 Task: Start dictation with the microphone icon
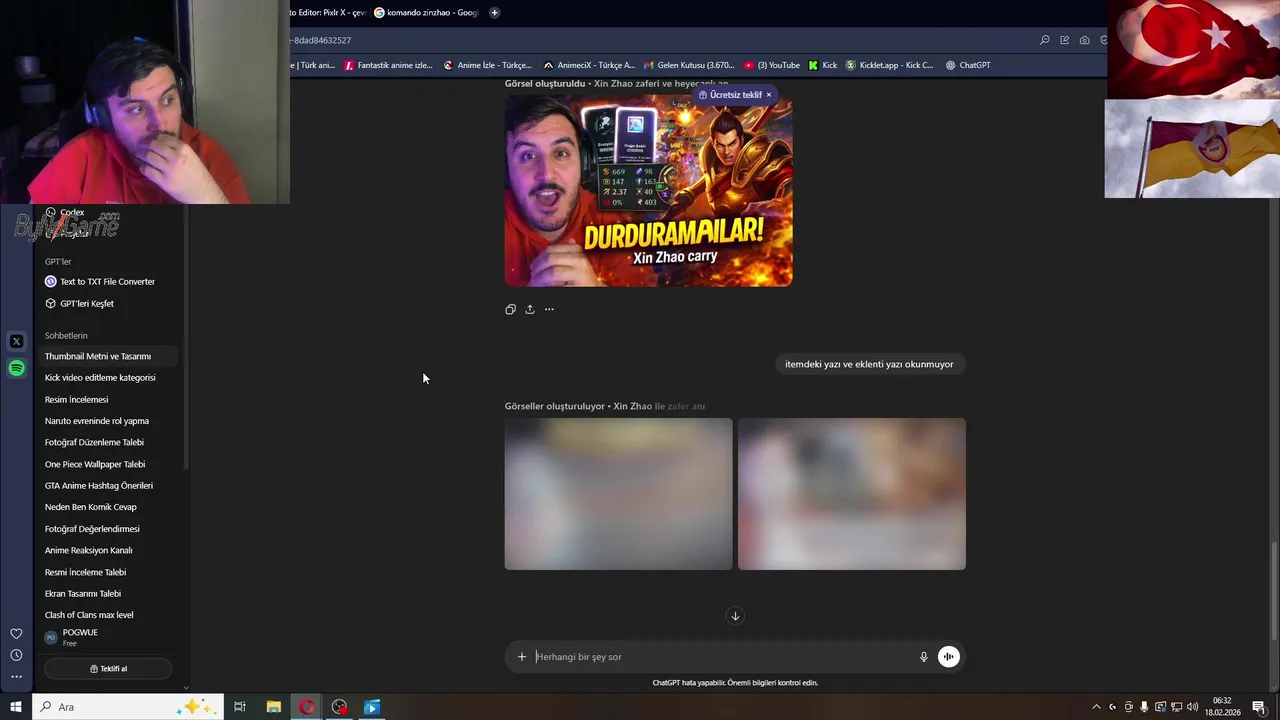[x=924, y=657]
